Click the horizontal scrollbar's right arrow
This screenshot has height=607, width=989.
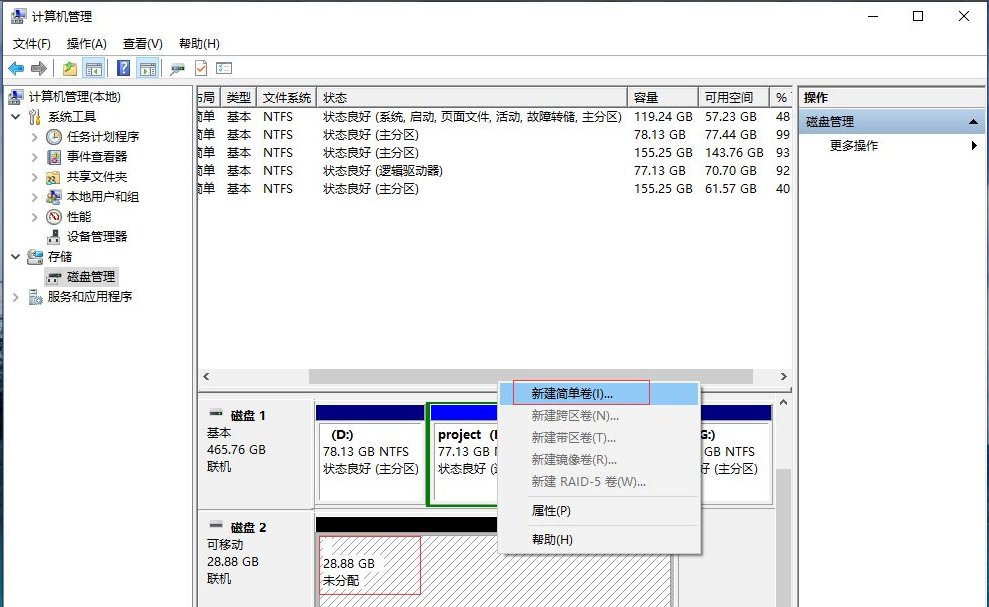[783, 377]
